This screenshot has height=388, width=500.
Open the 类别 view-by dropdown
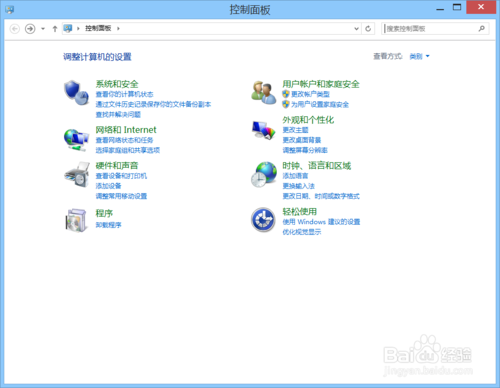pyautogui.click(x=419, y=56)
